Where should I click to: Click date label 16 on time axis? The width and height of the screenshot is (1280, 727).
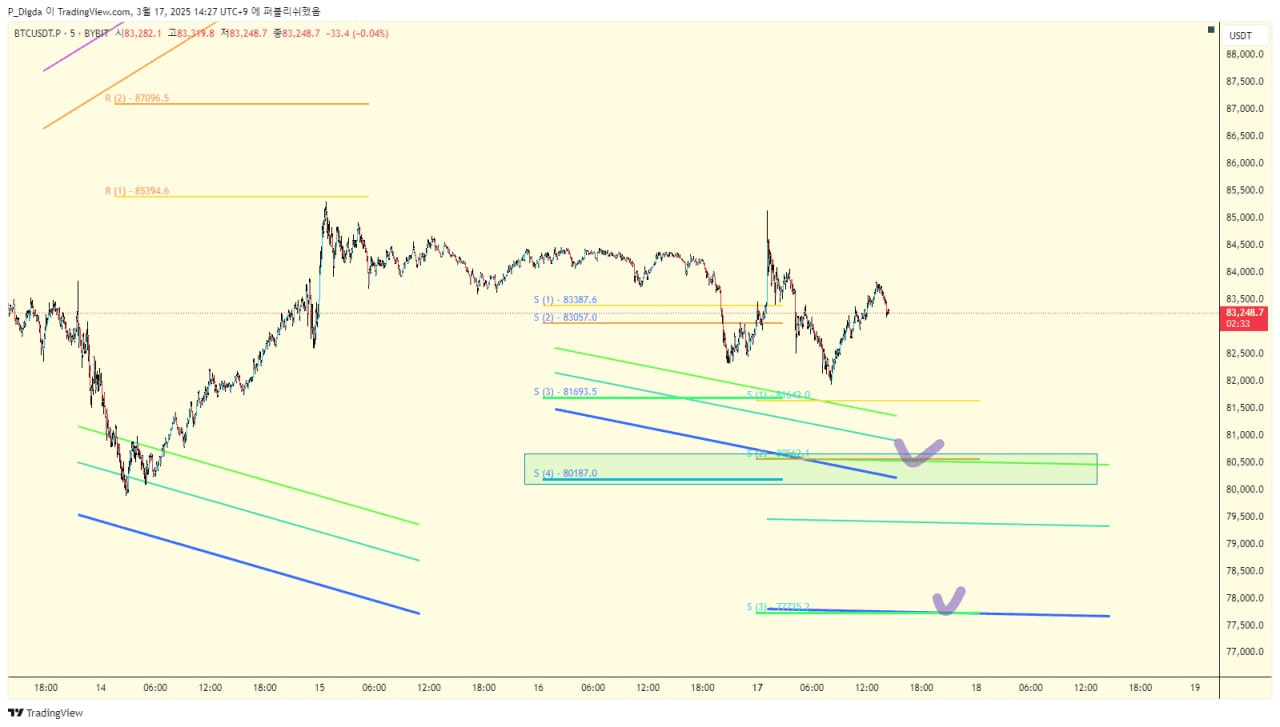point(539,688)
